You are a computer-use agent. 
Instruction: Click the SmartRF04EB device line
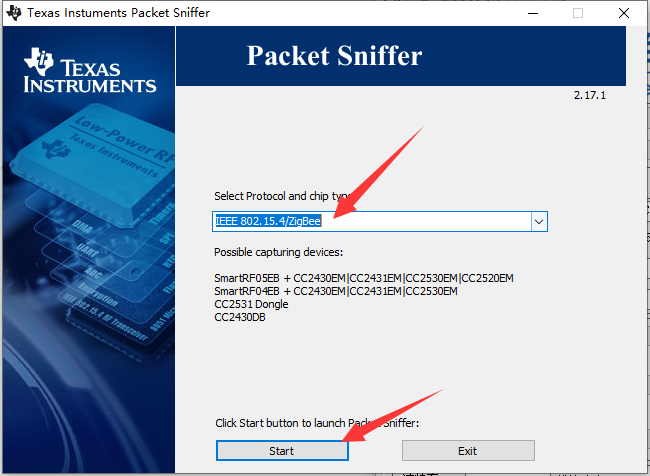tap(335, 291)
